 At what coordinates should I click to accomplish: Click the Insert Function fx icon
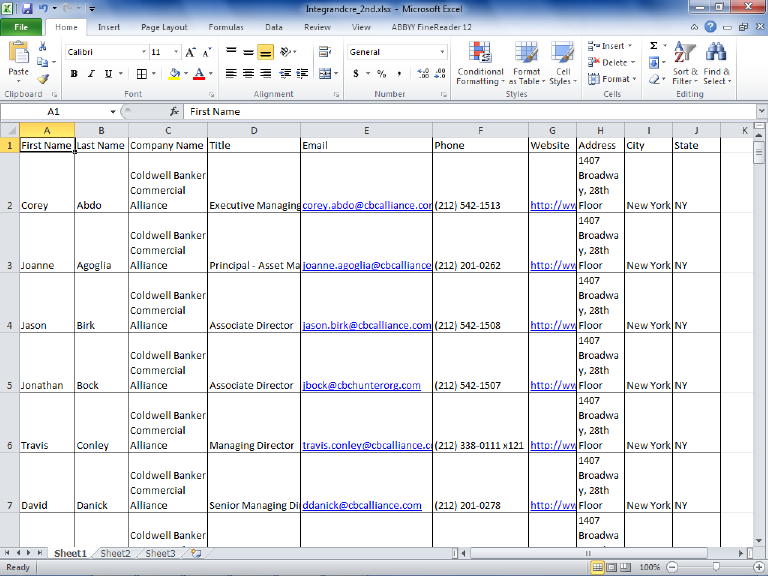click(x=174, y=112)
